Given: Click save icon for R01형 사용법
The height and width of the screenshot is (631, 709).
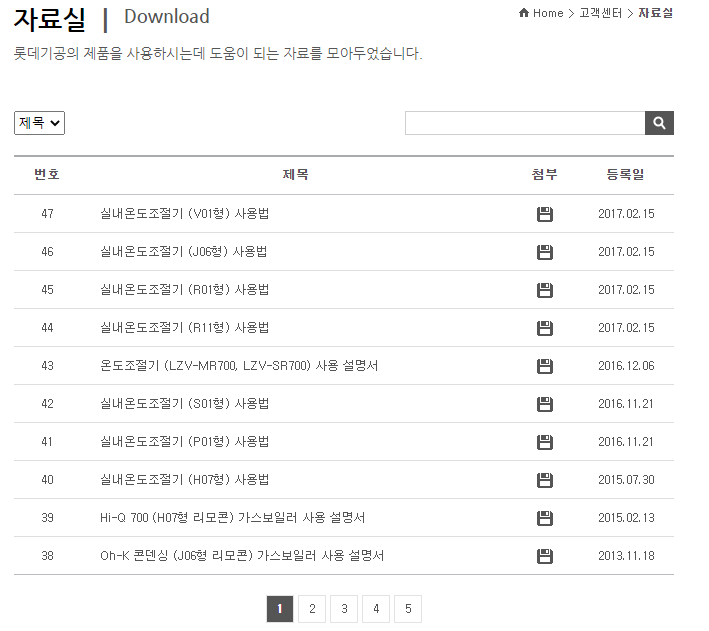Looking at the screenshot, I should 545,290.
